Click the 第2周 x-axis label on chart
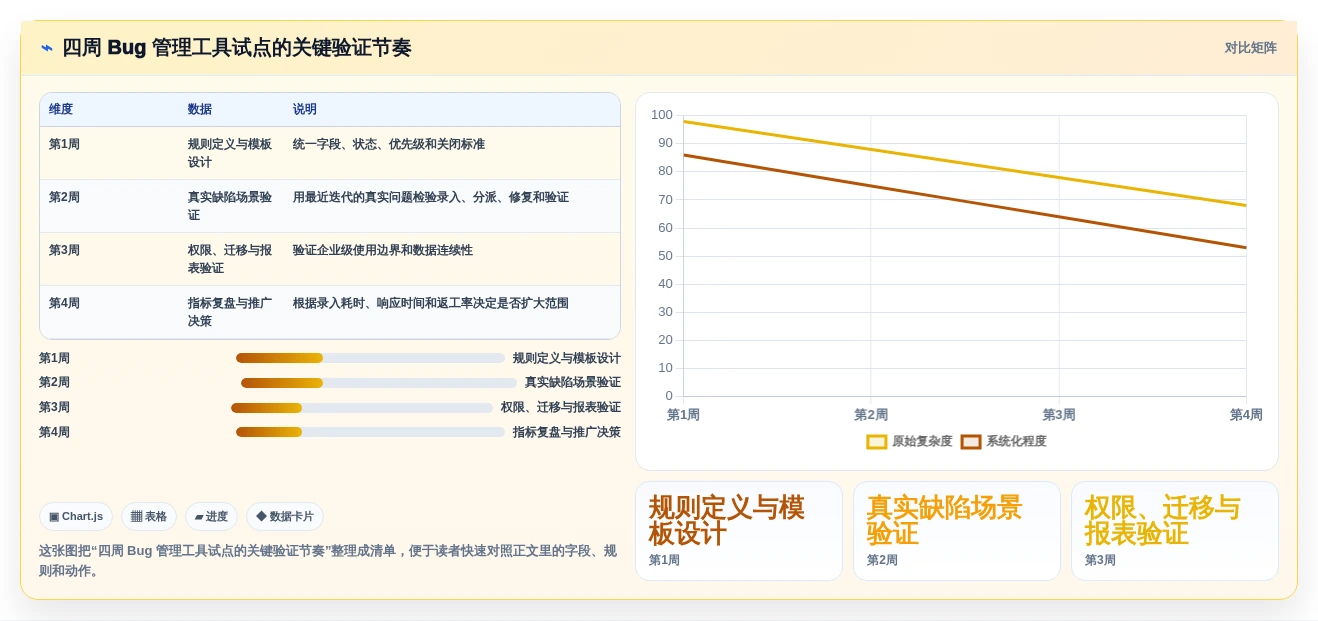Viewport: 1318px width, 621px height. click(871, 414)
